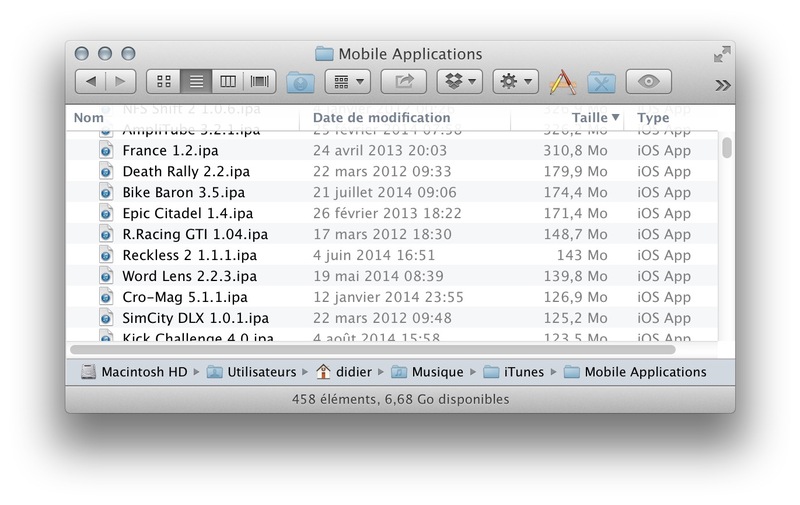Click the Epic Citadel 1.4.ipa file name
Viewport: 800px width, 505px height.
(x=188, y=214)
